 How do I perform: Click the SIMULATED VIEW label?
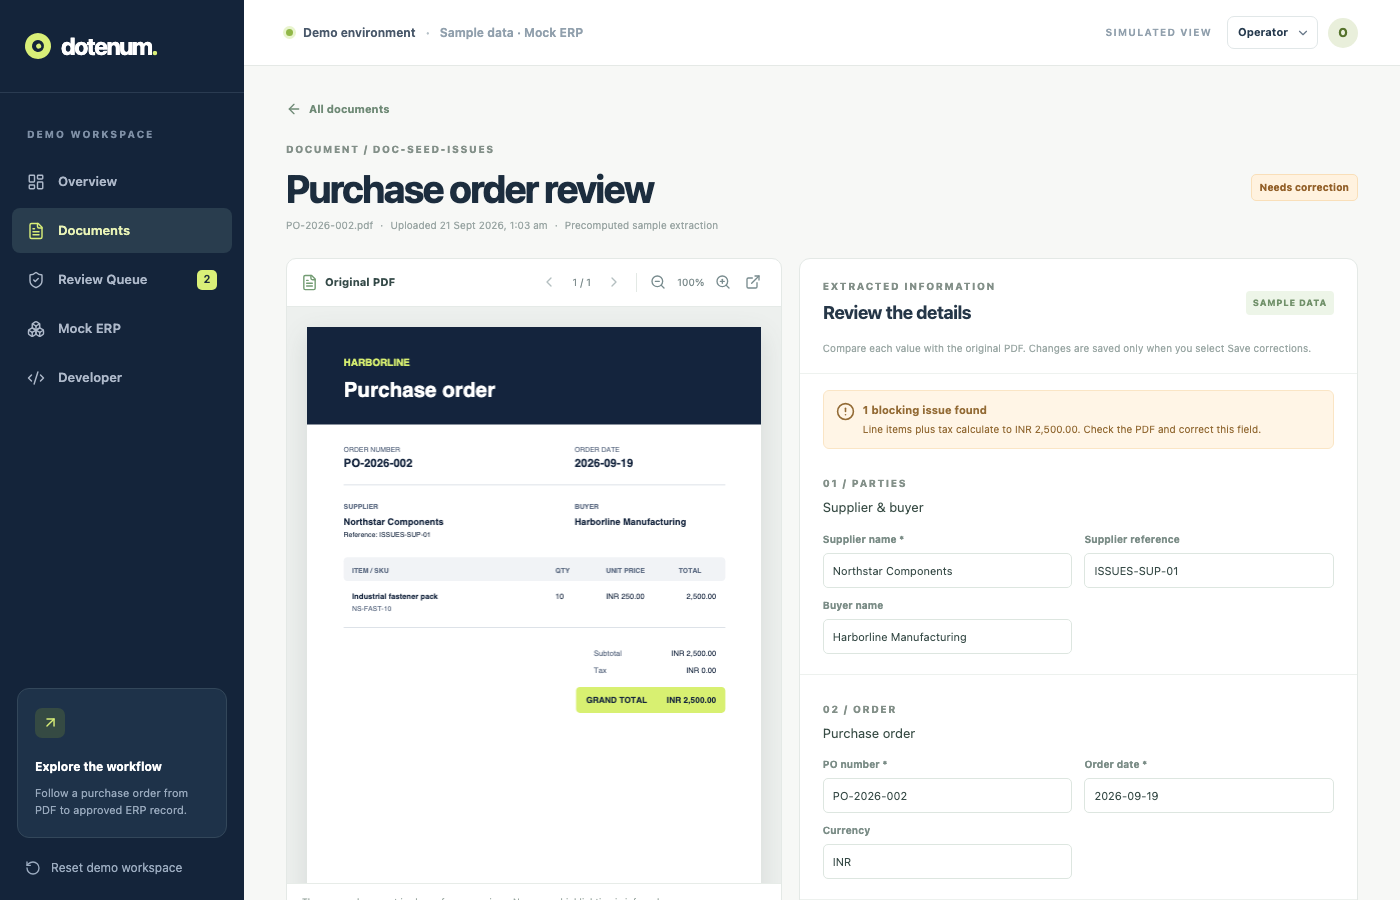point(1158,33)
